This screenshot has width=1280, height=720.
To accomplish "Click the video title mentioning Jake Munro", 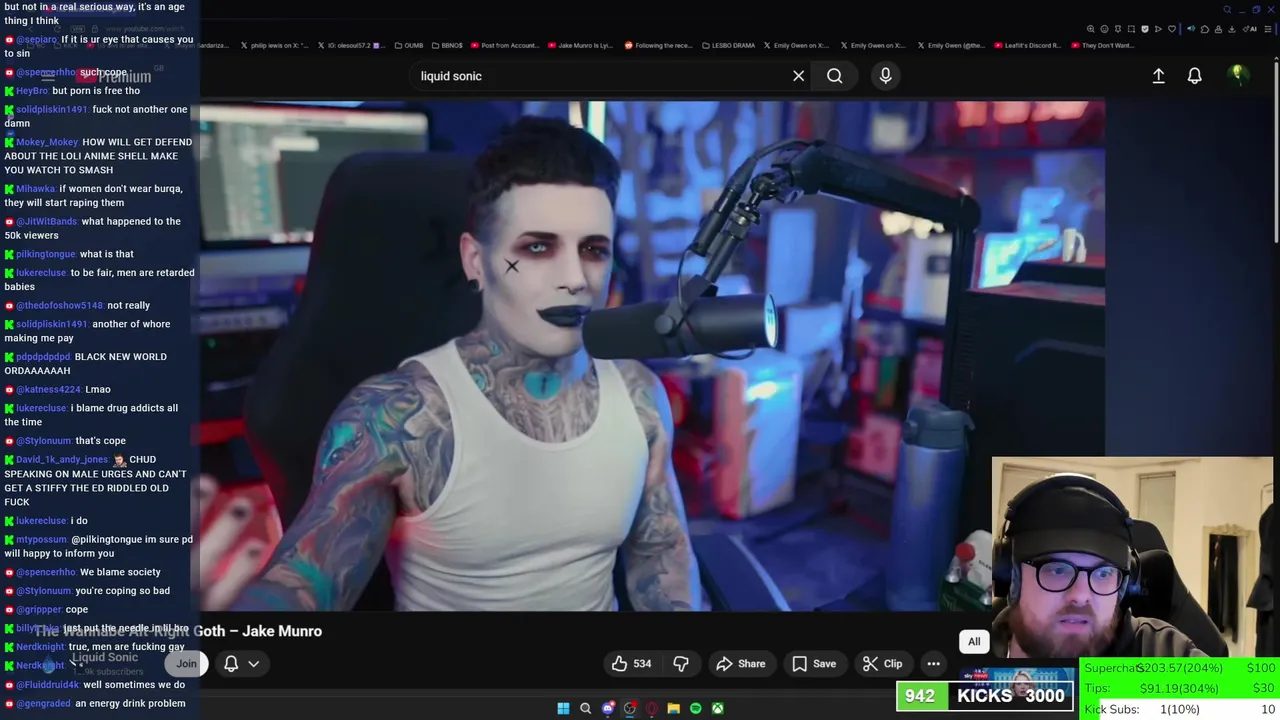I will pyautogui.click(x=179, y=631).
